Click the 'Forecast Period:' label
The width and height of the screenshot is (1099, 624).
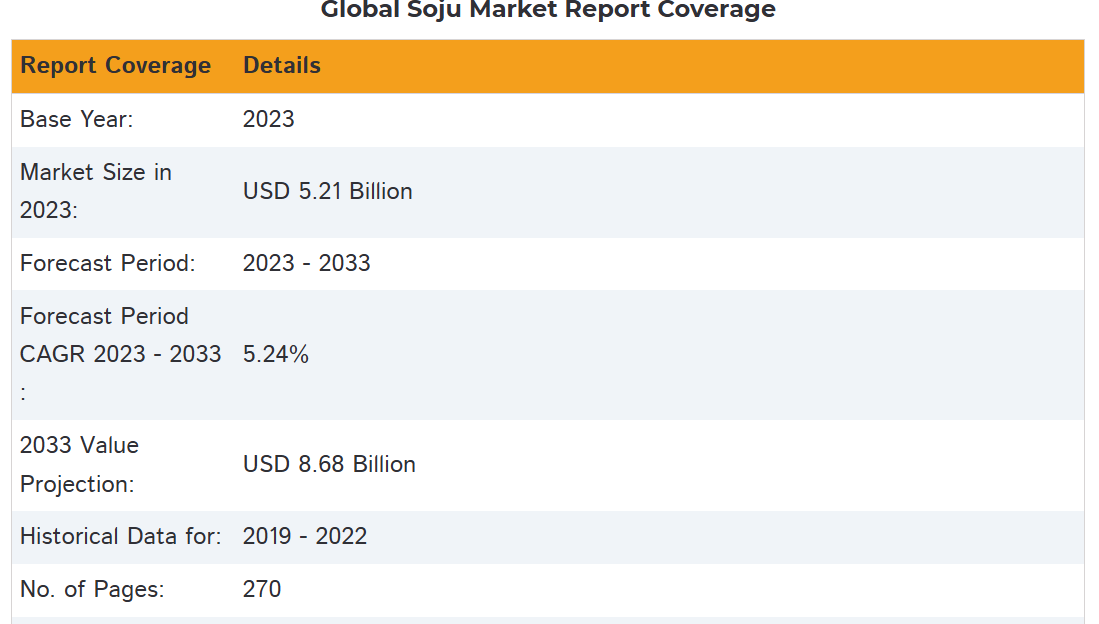108,263
